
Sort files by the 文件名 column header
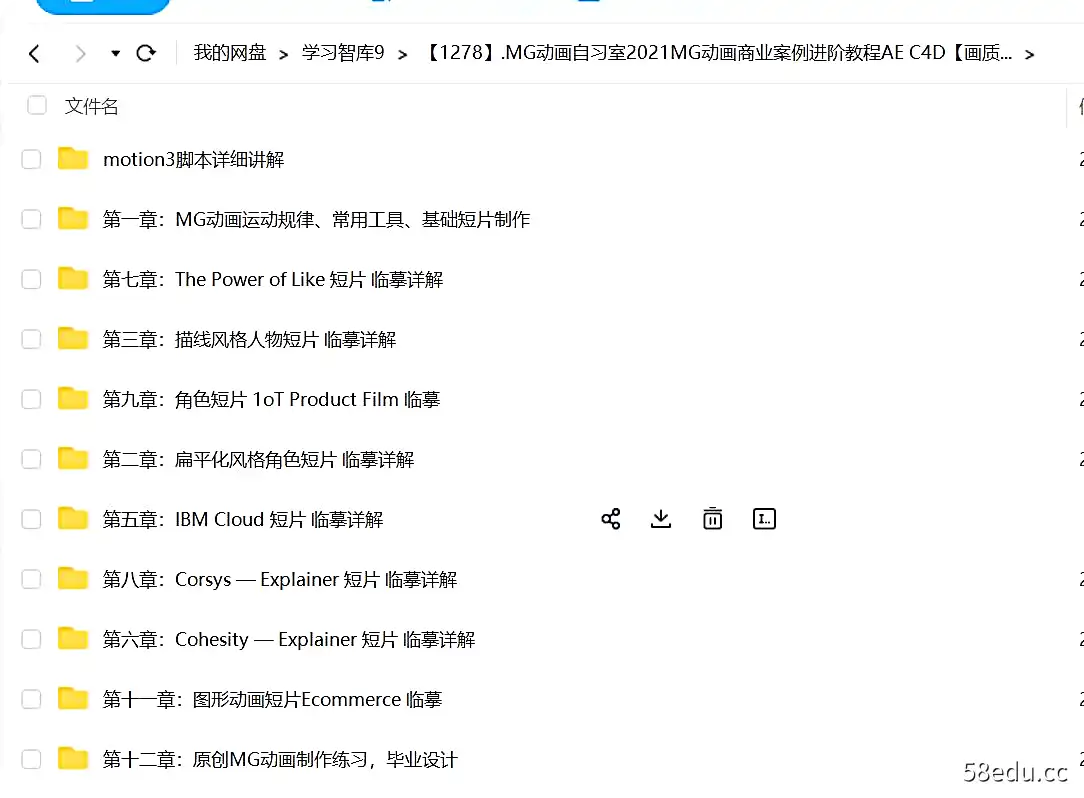point(91,105)
